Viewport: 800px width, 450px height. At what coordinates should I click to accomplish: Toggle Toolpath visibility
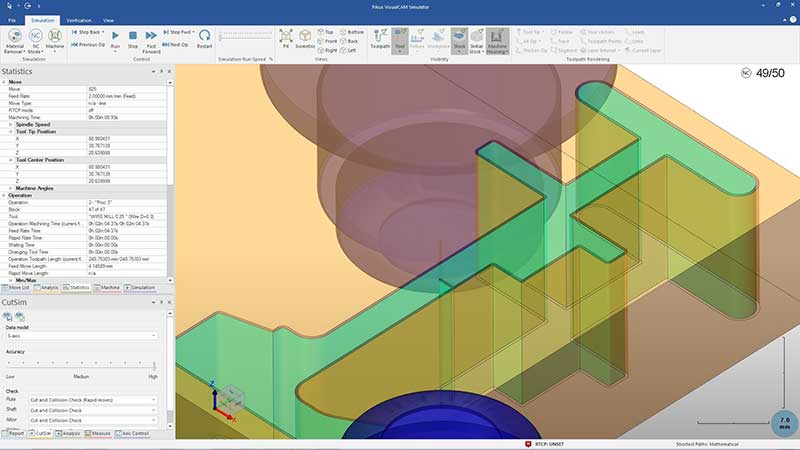[x=380, y=40]
